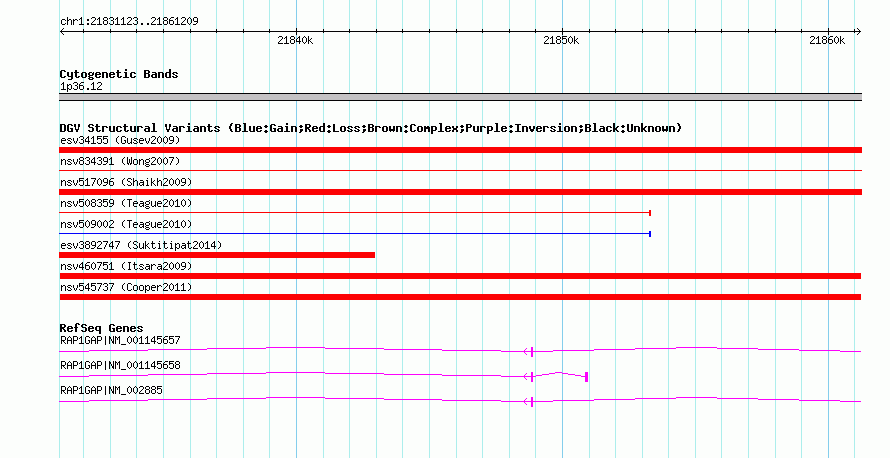Click the chr1:21831123..21861209 coordinate label
Screen dimensions: 890x458
(x=129, y=22)
